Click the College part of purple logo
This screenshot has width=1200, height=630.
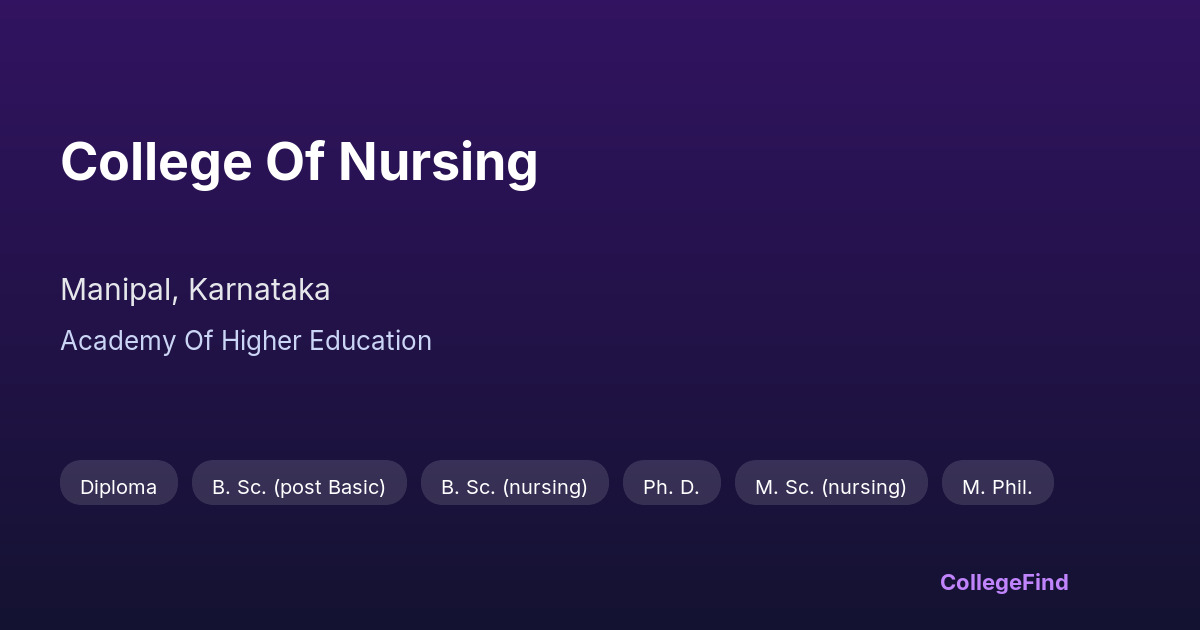[979, 582]
